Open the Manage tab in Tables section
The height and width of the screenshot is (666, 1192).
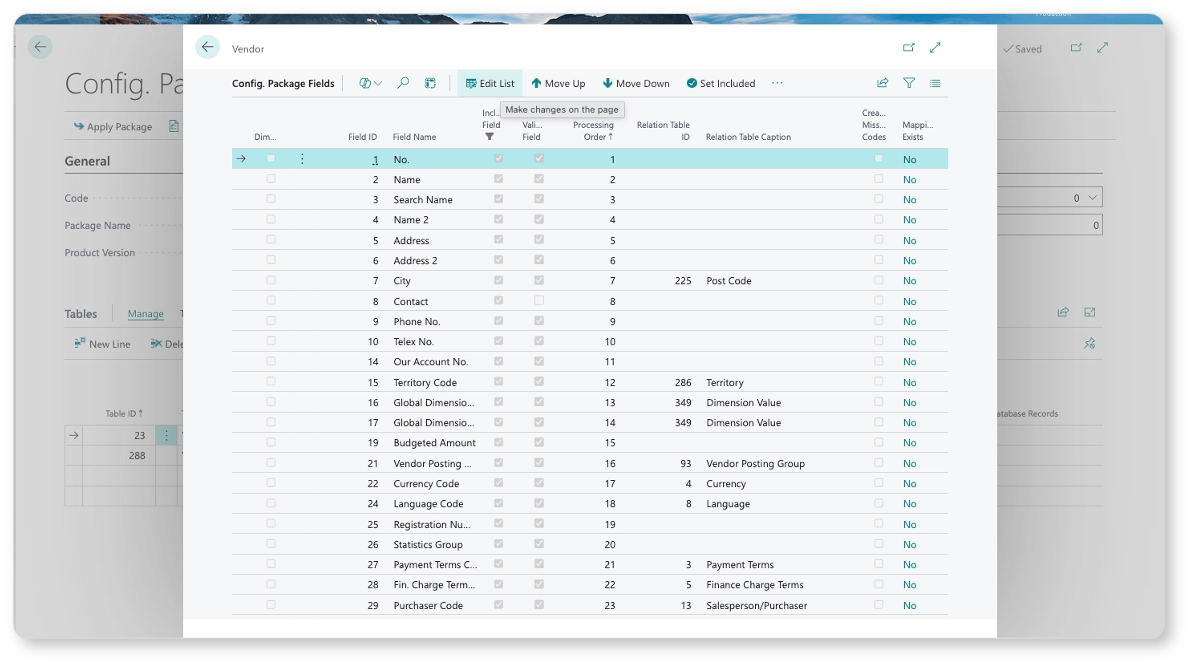(x=145, y=313)
